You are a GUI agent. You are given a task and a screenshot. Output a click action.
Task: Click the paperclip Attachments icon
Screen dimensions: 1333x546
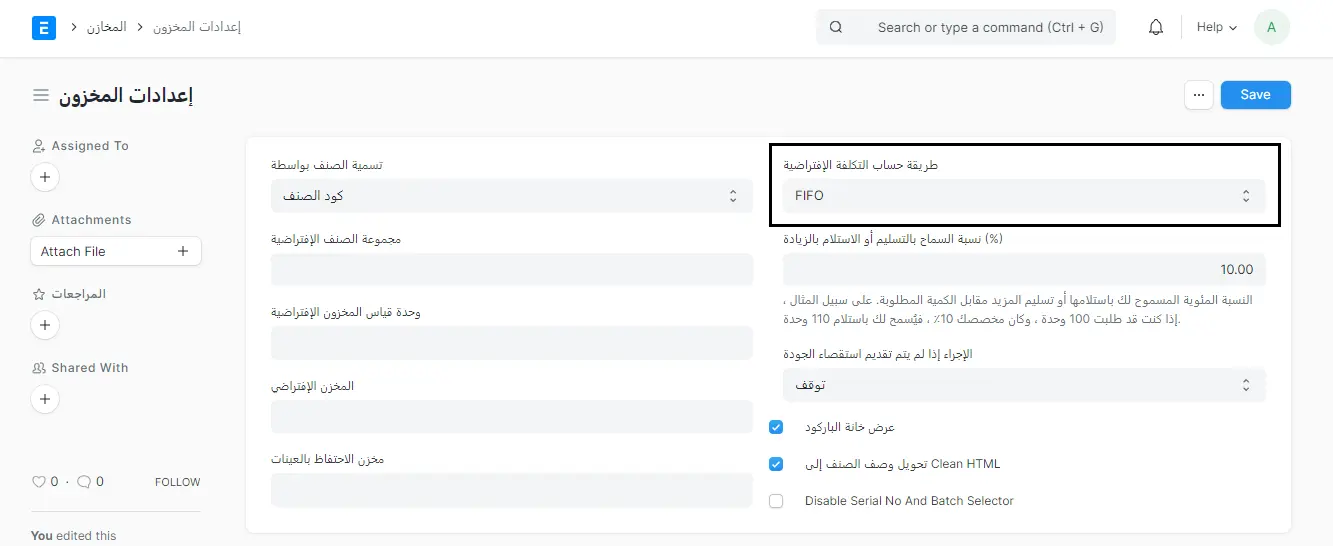pos(39,220)
